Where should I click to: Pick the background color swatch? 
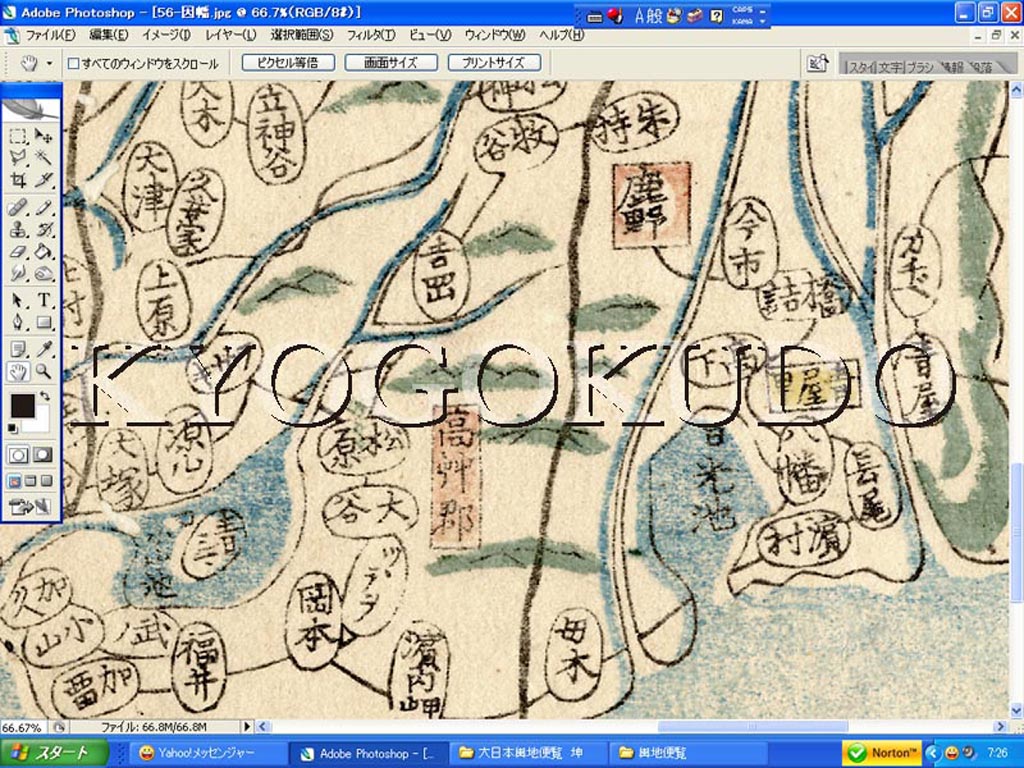[40, 421]
